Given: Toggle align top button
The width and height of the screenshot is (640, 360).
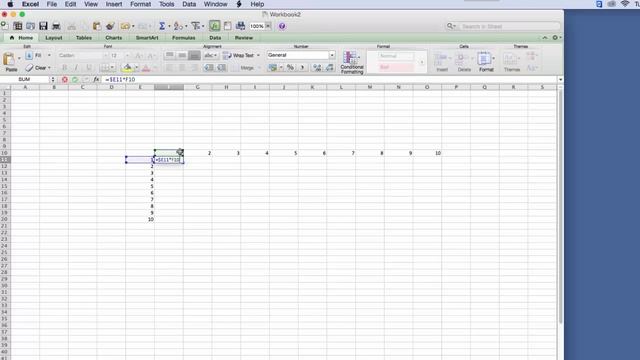Looking at the screenshot, I should pos(169,55).
